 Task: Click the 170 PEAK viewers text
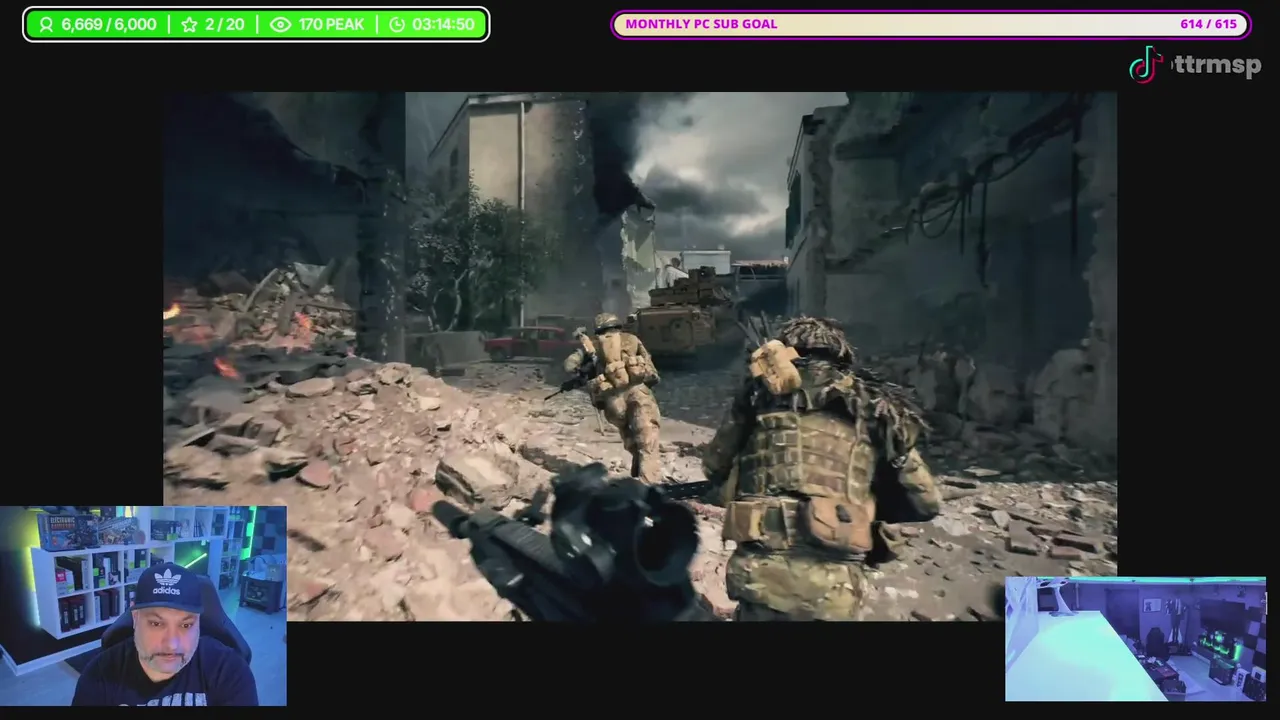[x=331, y=25]
